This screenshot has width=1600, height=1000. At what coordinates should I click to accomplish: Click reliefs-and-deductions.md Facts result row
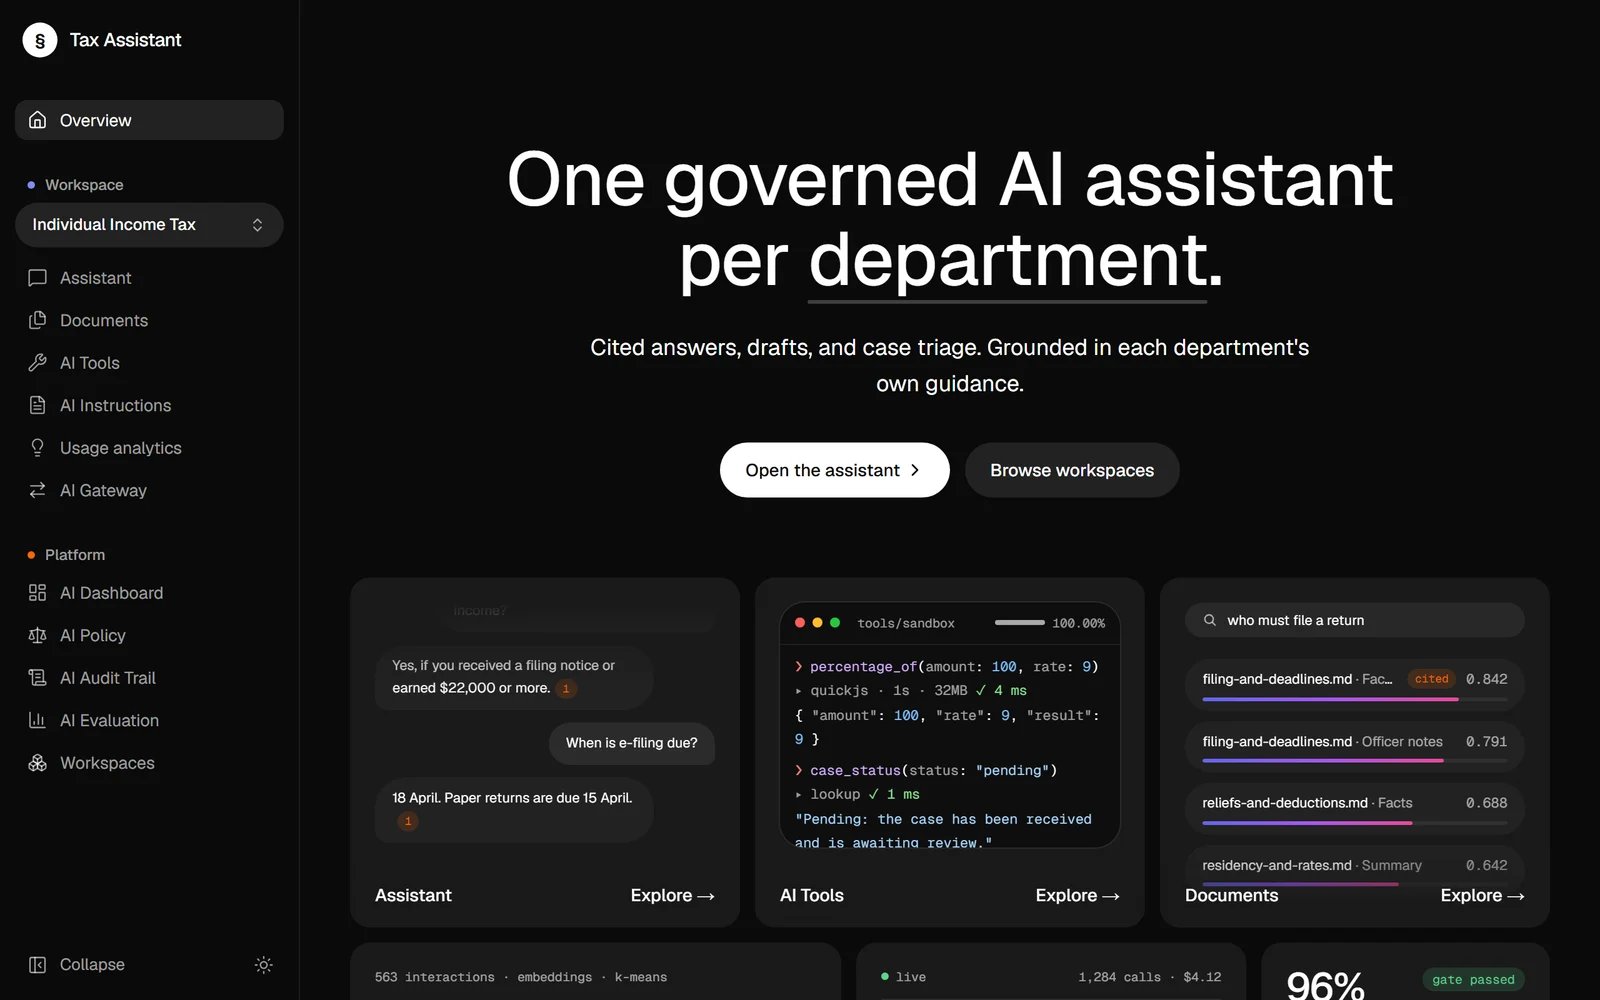coord(1355,808)
